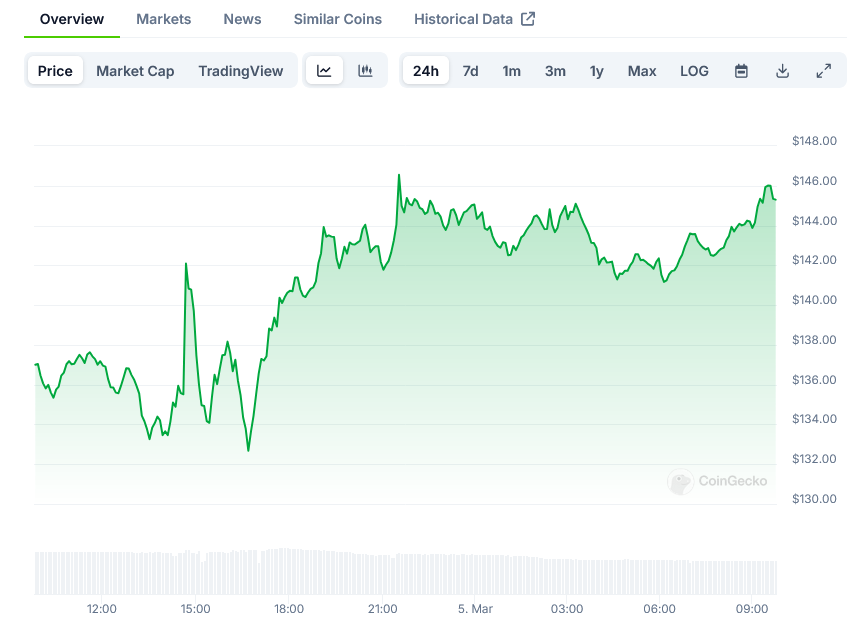The image size is (847, 628).
Task: Enable the 7d time range
Action: [x=470, y=70]
